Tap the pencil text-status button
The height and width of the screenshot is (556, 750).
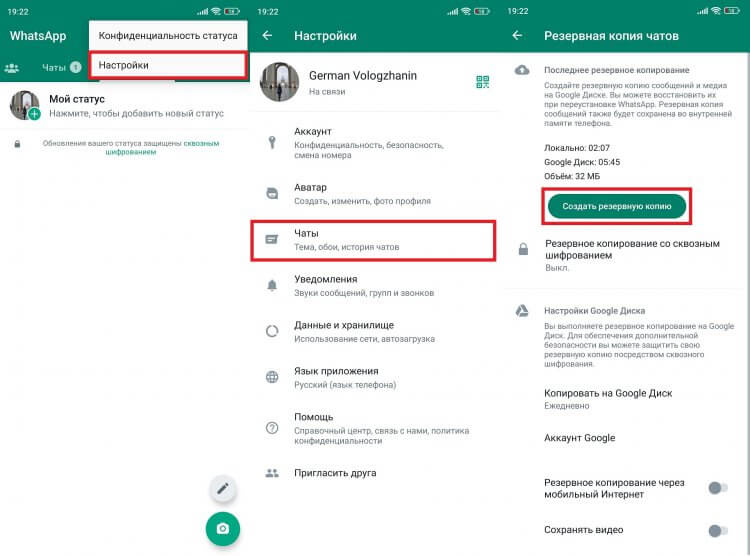(222, 489)
